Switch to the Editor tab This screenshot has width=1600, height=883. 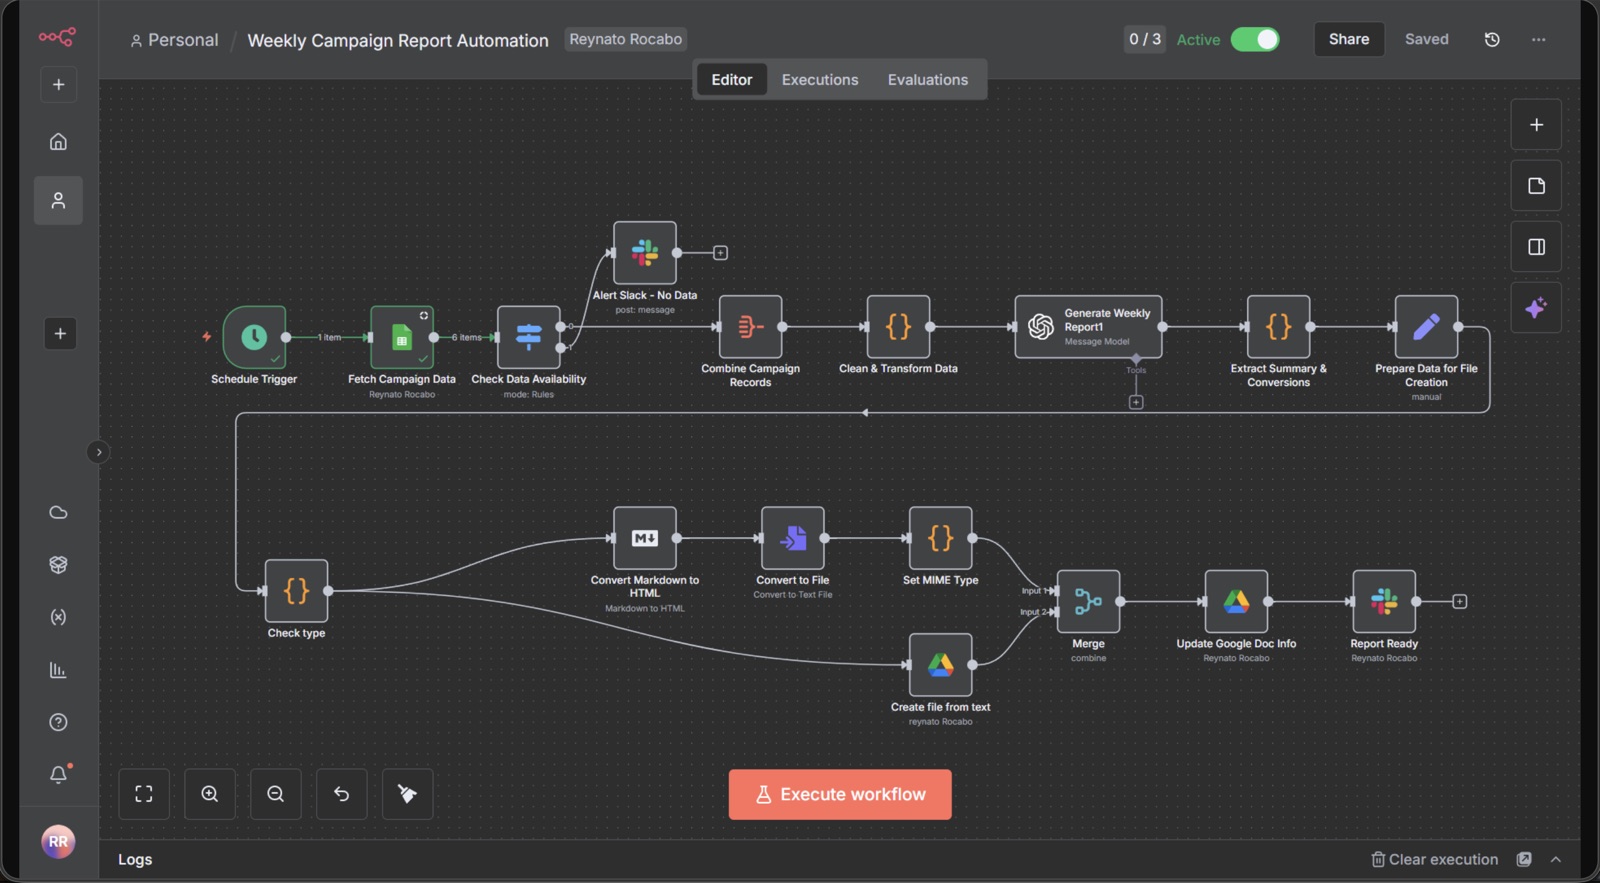coord(732,80)
